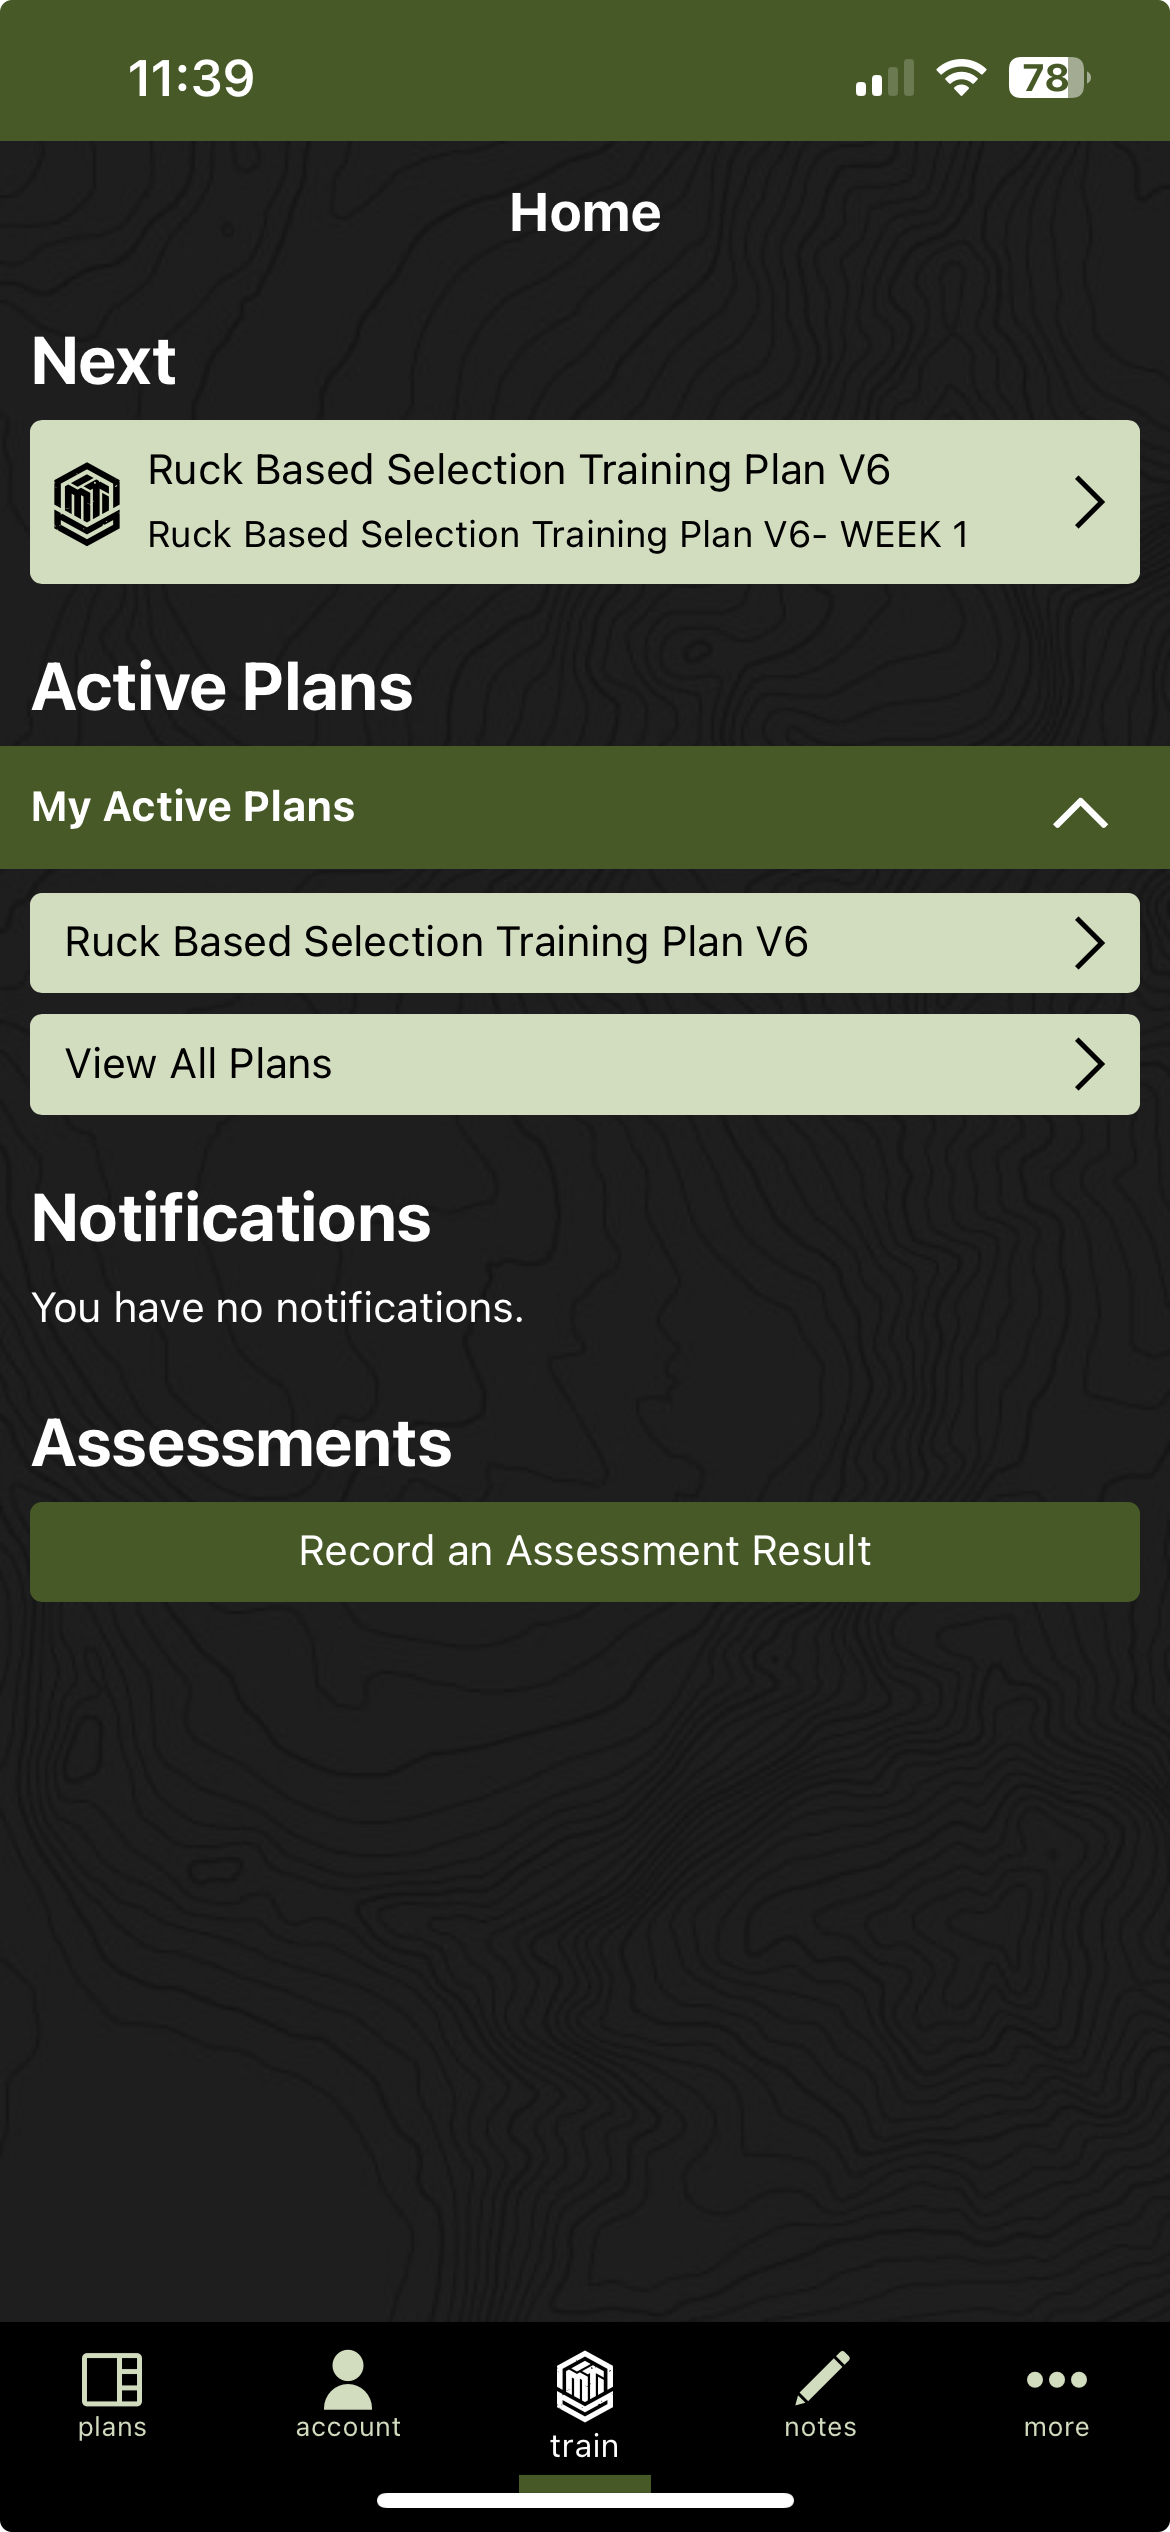The image size is (1170, 2532).
Task: Switch to the plans tab label
Action: pos(112,2427)
